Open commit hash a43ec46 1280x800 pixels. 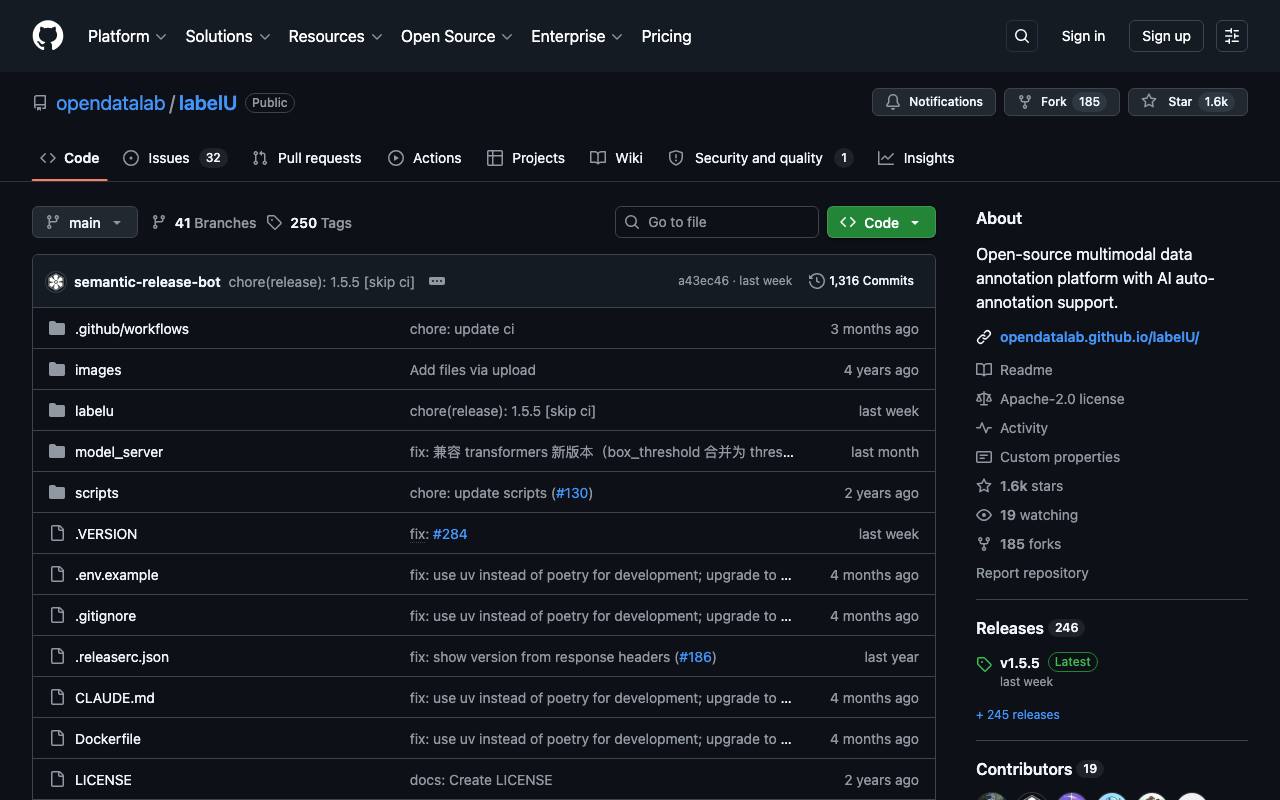703,281
